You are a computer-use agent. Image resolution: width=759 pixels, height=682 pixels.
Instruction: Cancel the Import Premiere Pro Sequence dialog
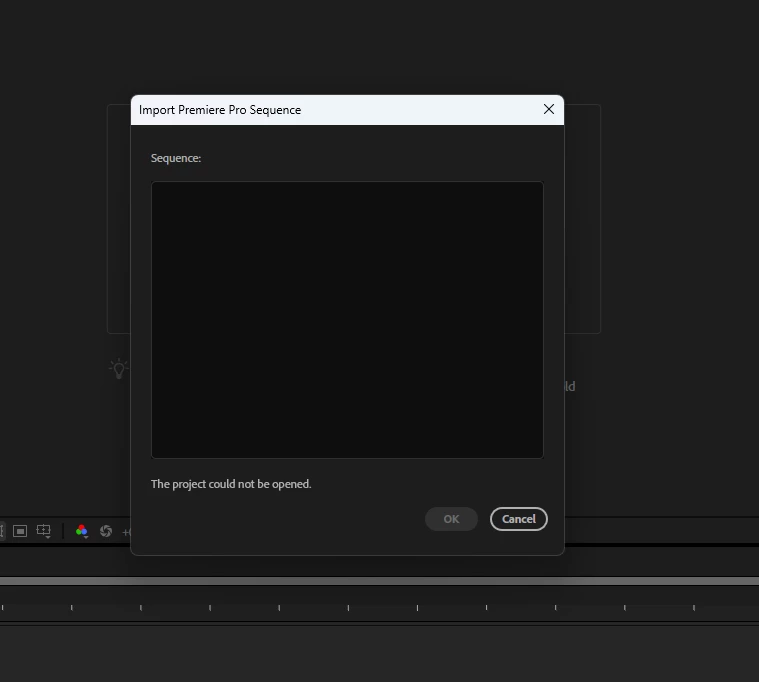(x=518, y=519)
